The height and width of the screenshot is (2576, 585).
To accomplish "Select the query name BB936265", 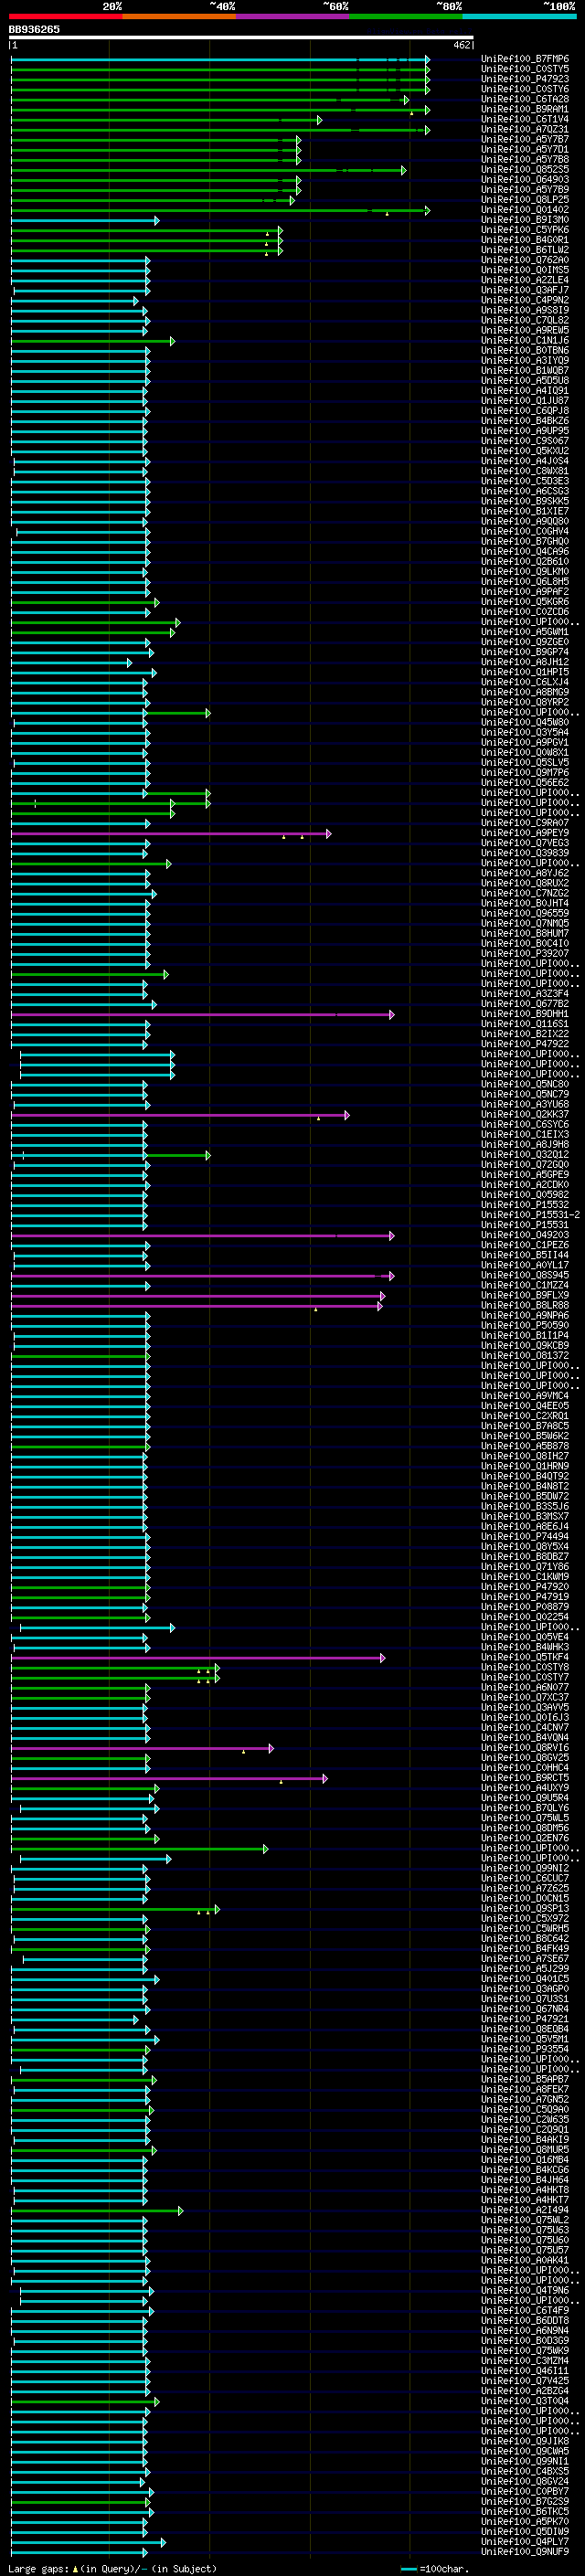I will (x=34, y=30).
